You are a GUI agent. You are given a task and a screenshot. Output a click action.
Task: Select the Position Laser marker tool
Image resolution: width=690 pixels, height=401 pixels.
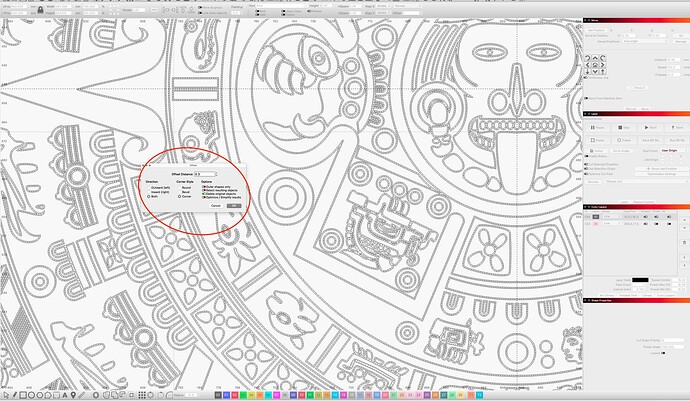(73, 395)
